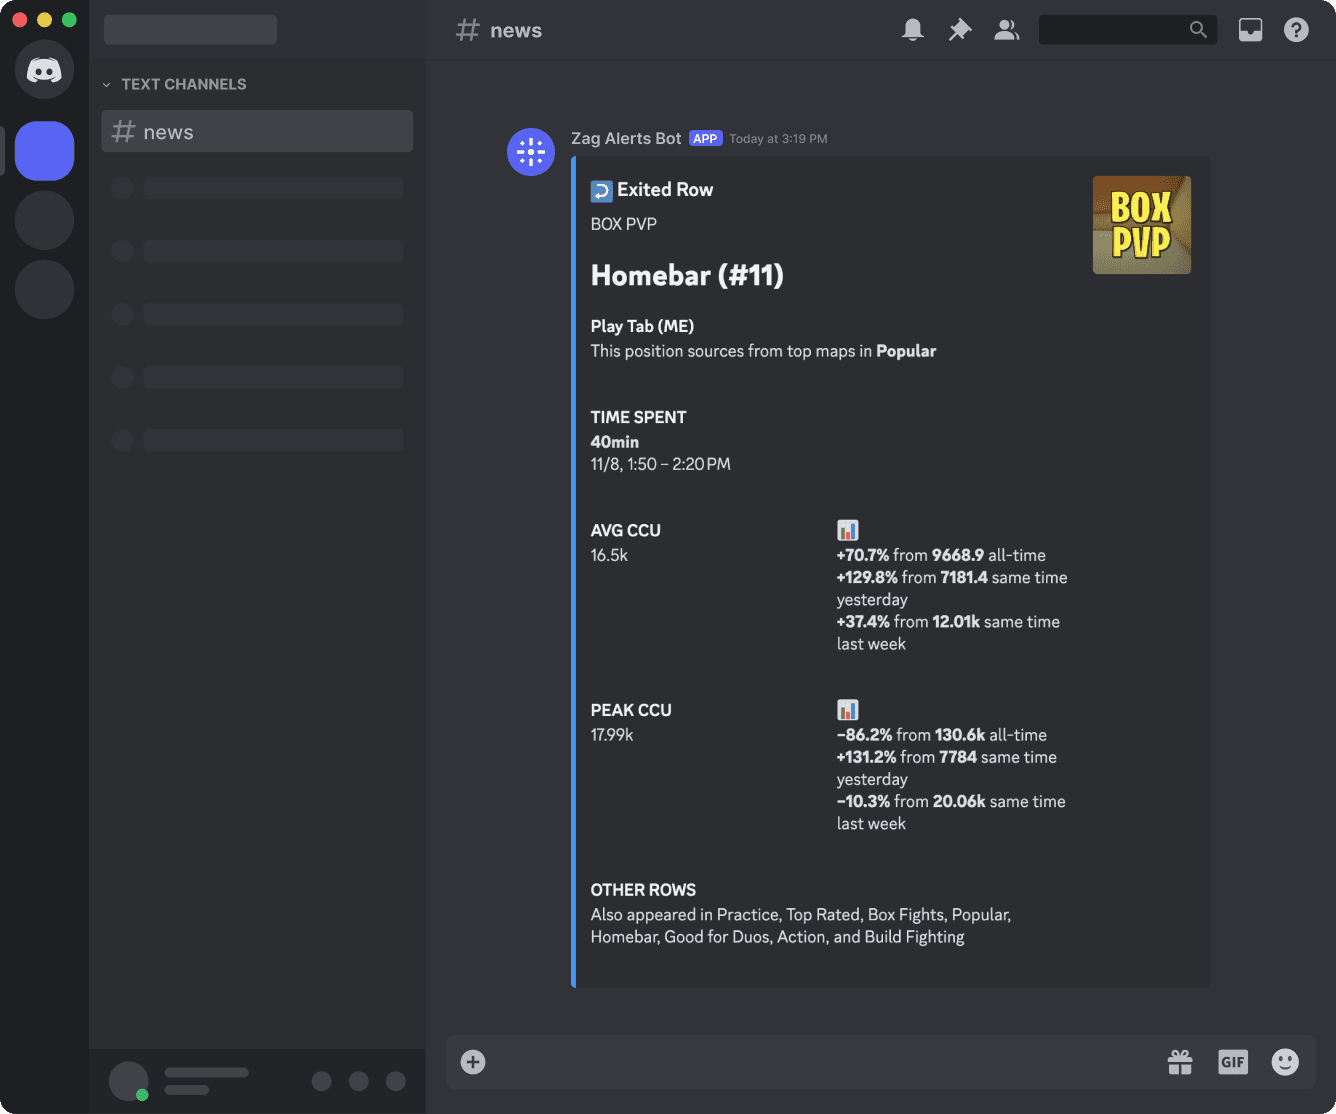Open Discord home direct messages icon

[44, 69]
